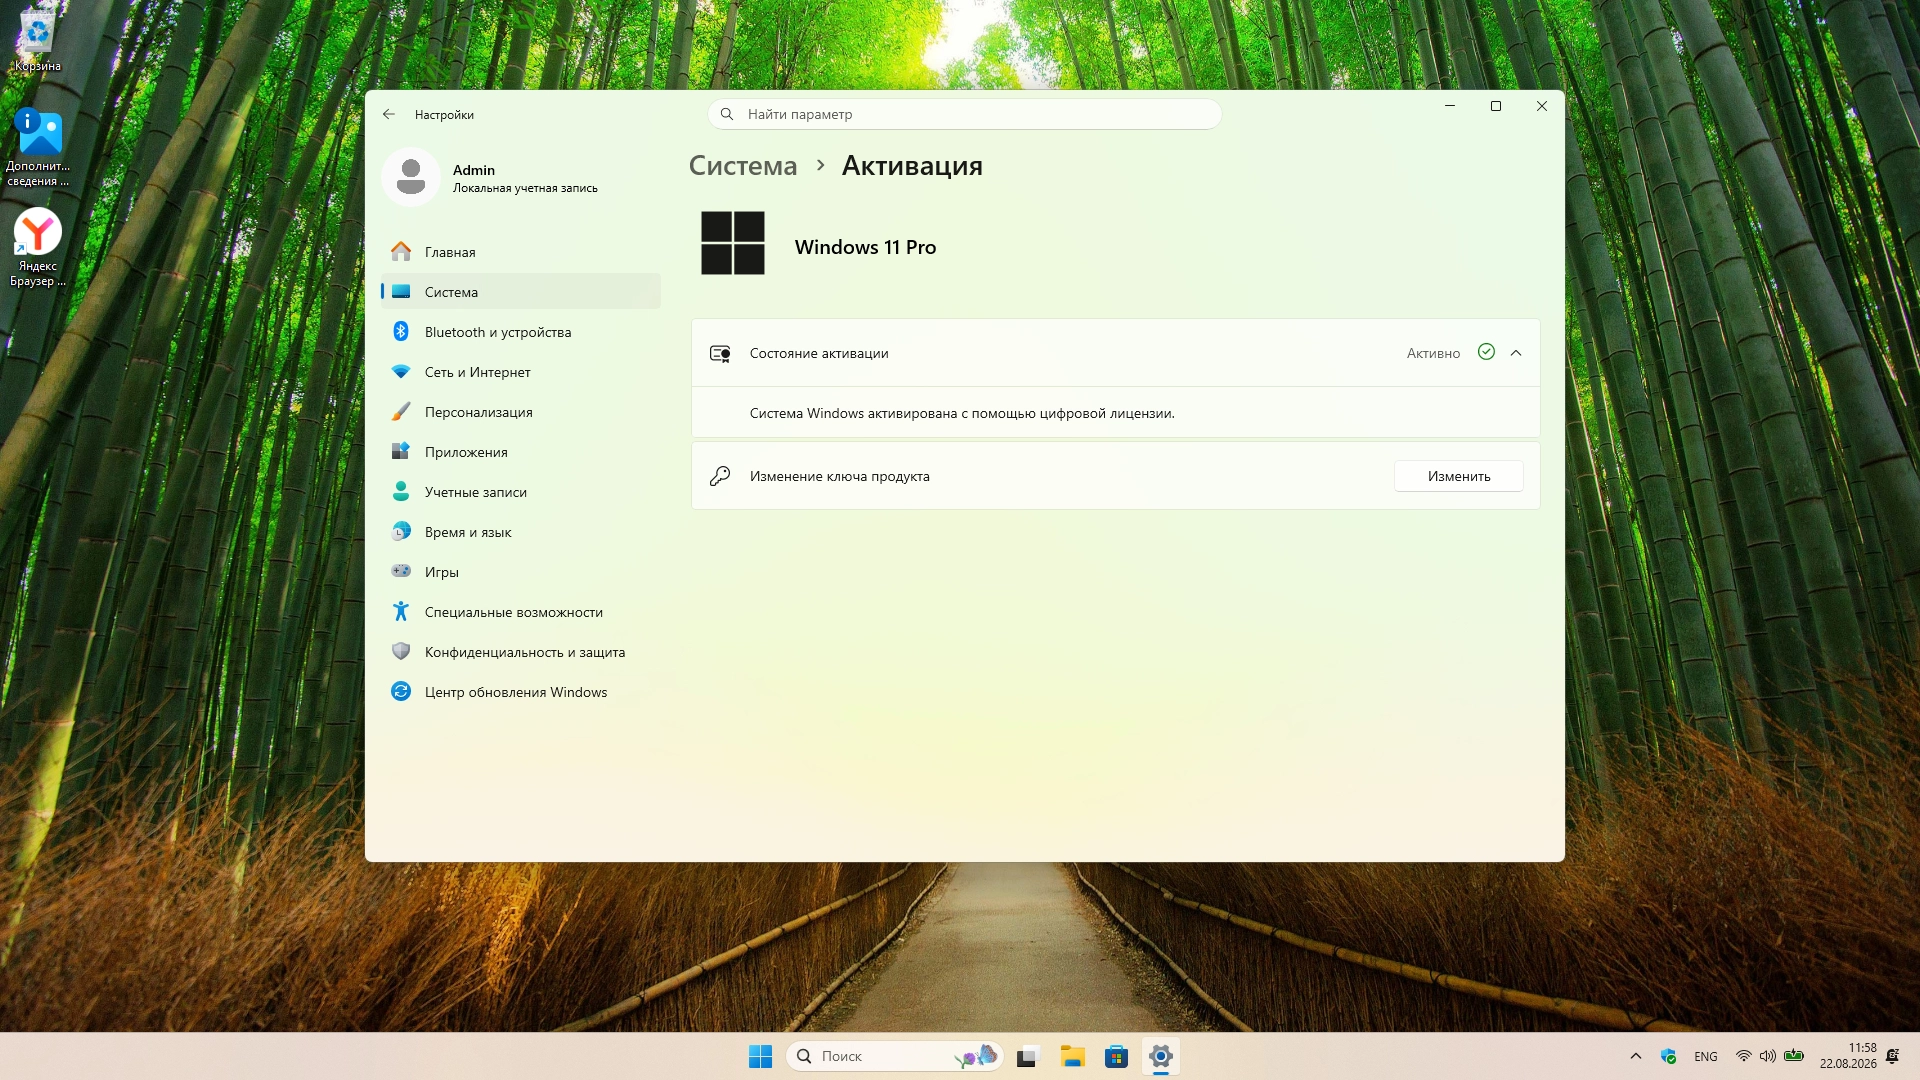Go to Персонализация settings
This screenshot has height=1080, width=1920.
coord(520,412)
